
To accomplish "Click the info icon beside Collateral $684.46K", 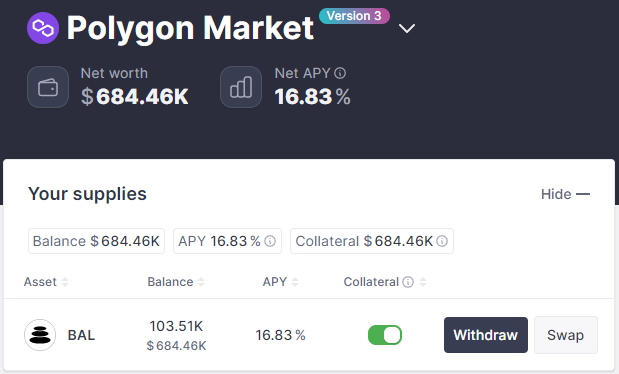I will pyautogui.click(x=442, y=241).
